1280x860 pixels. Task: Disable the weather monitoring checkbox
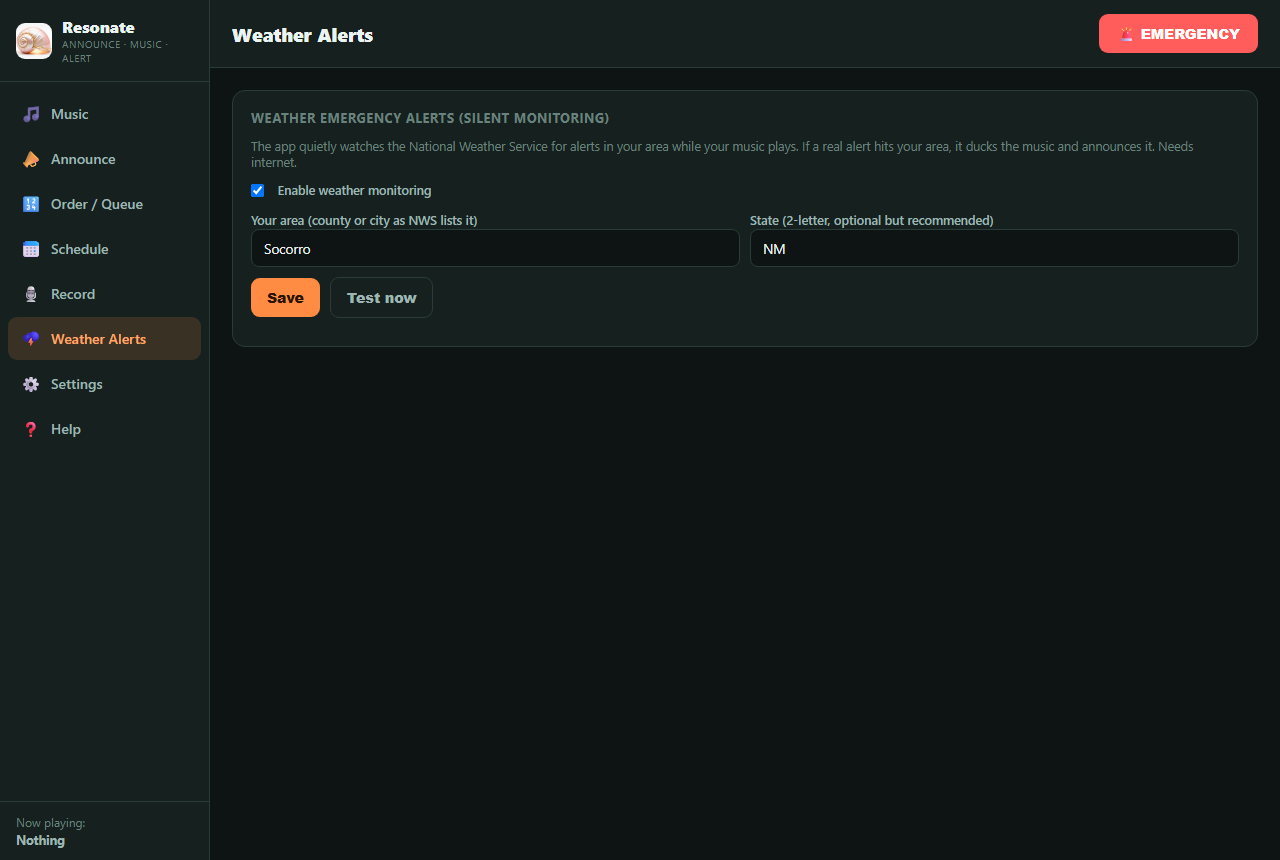(258, 190)
